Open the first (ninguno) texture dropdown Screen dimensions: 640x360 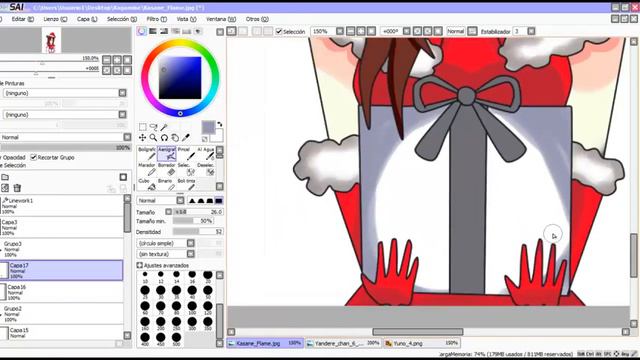[x=122, y=93]
